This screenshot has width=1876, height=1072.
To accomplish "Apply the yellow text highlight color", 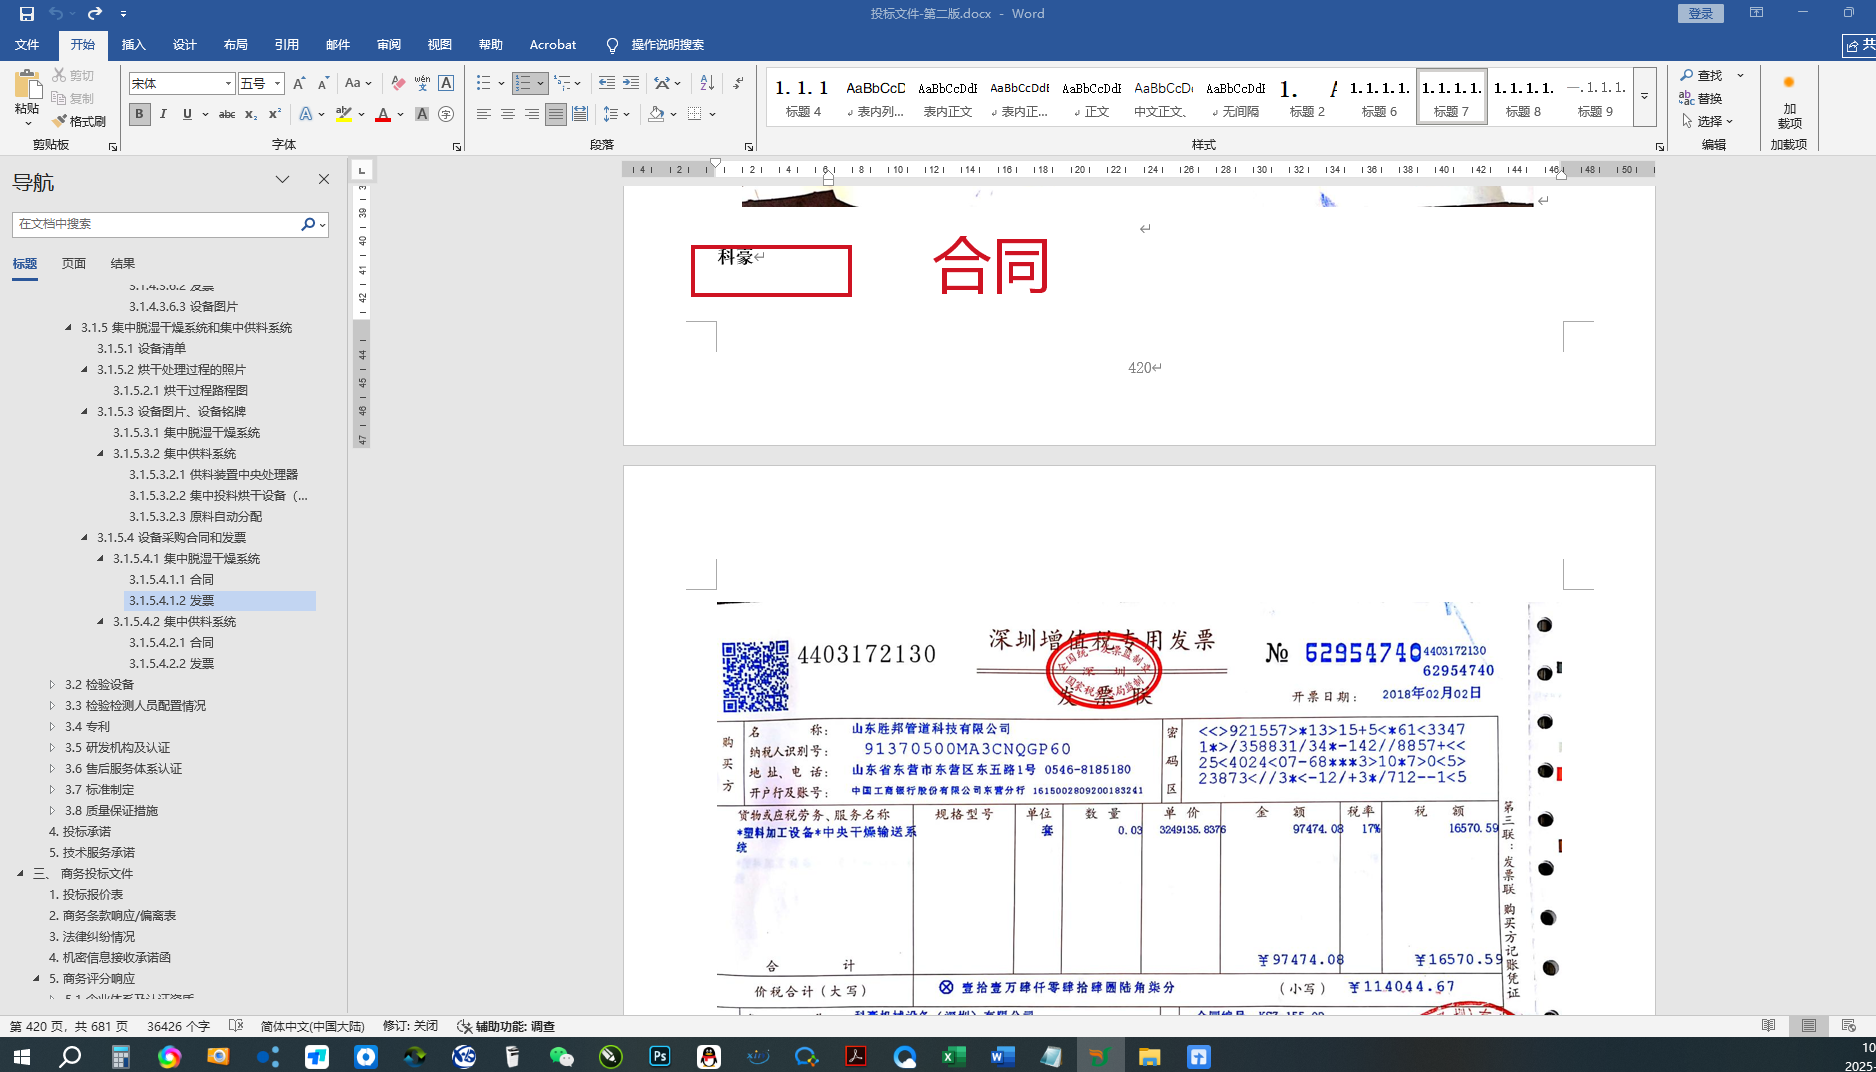I will [344, 114].
